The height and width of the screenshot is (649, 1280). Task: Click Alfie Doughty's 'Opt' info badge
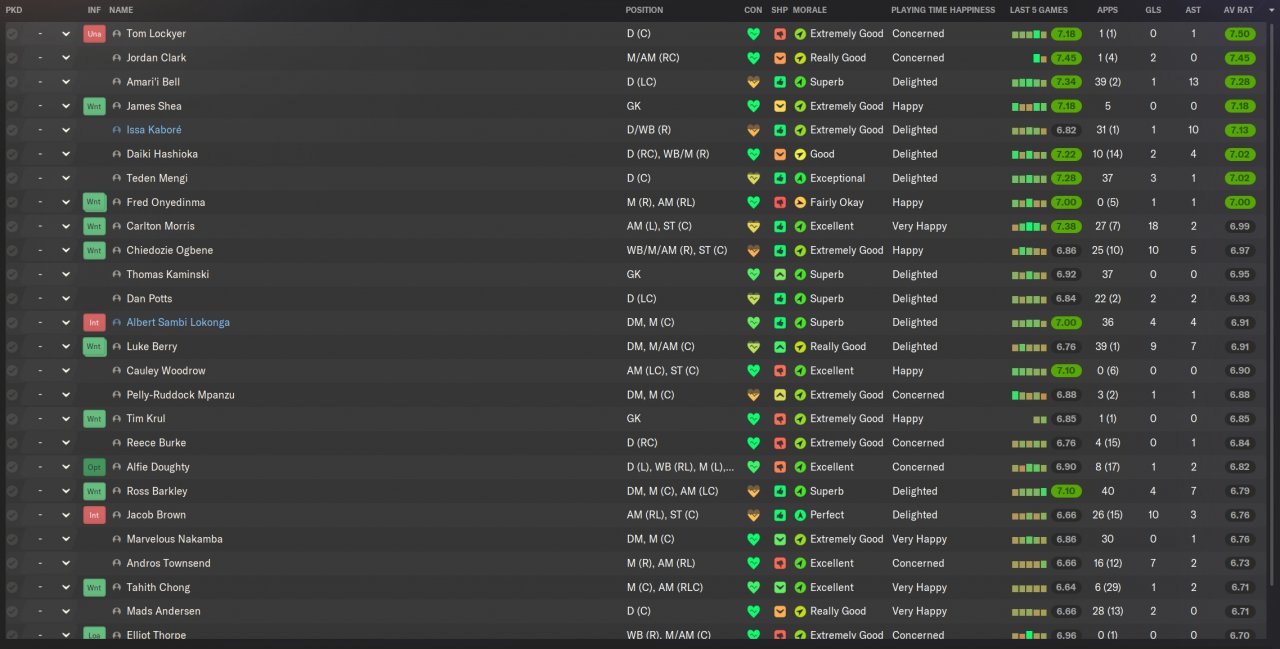[95, 467]
